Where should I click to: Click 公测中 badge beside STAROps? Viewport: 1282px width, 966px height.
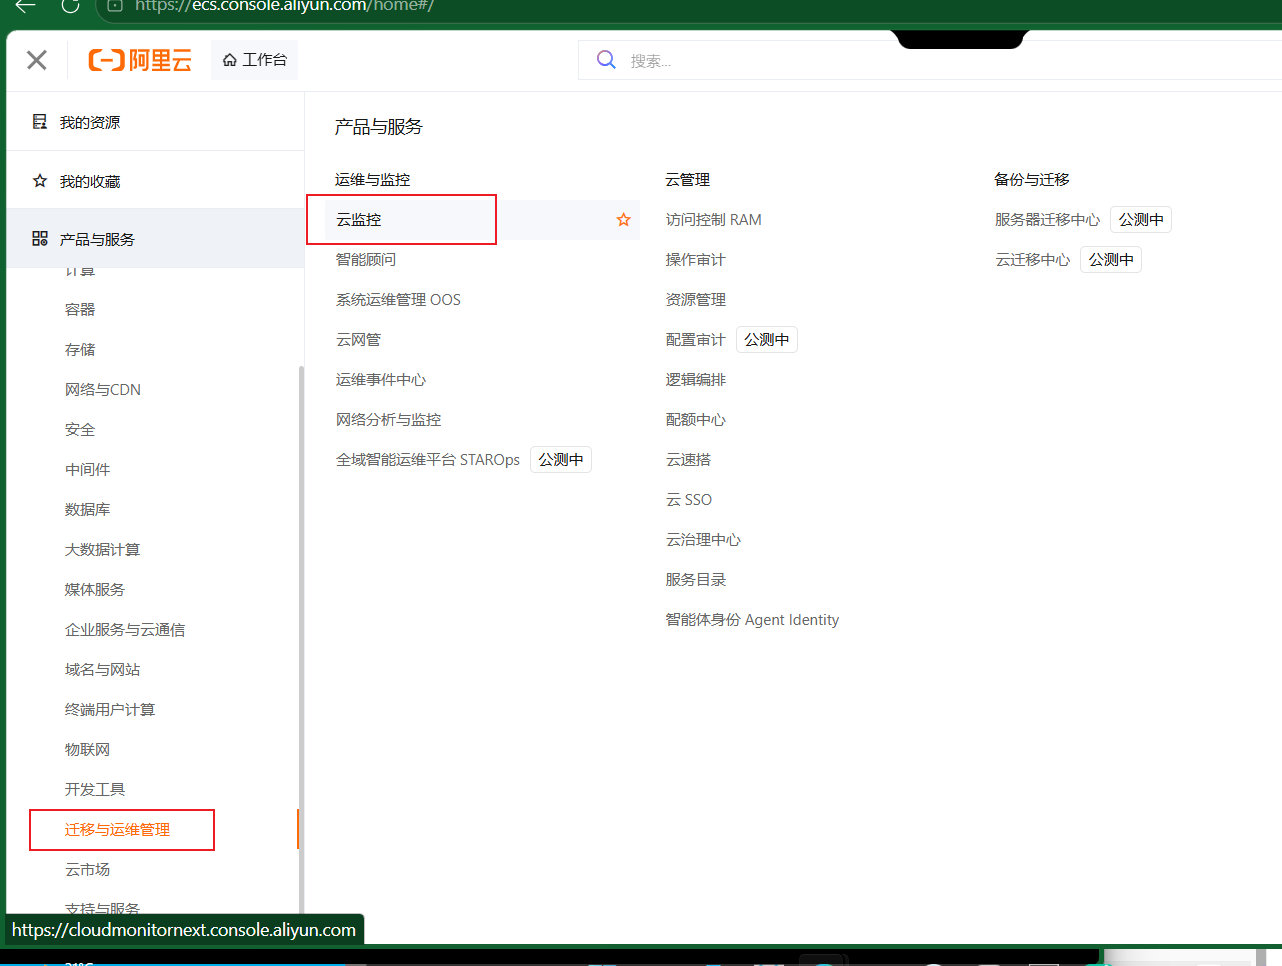click(x=561, y=459)
